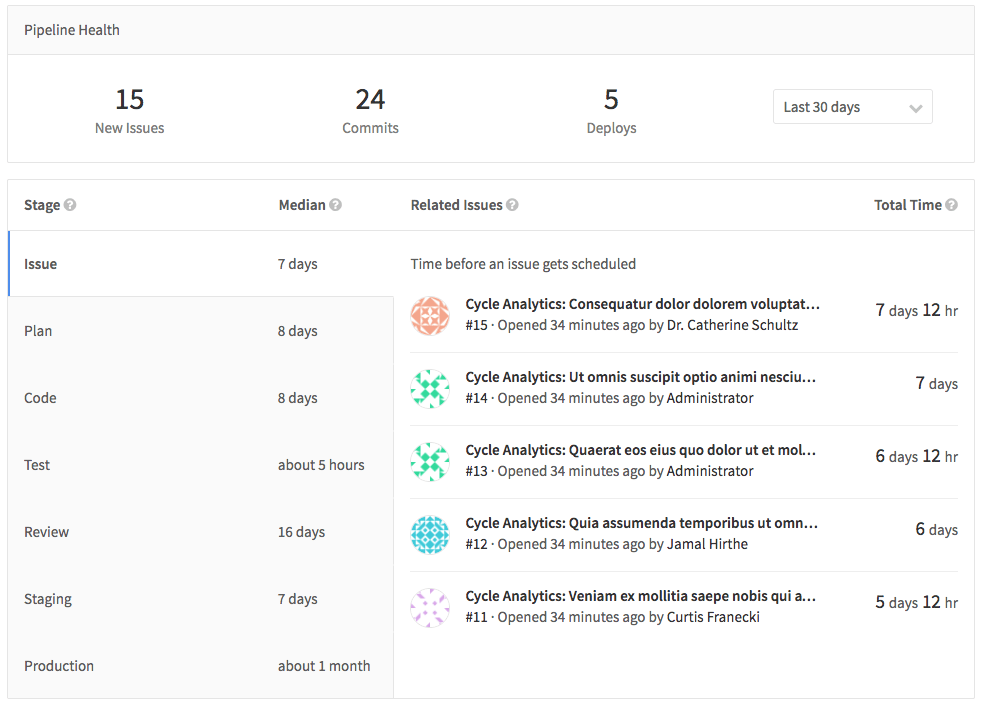Screen dimensions: 982x705
Task: View the Production stage
Action: point(59,665)
